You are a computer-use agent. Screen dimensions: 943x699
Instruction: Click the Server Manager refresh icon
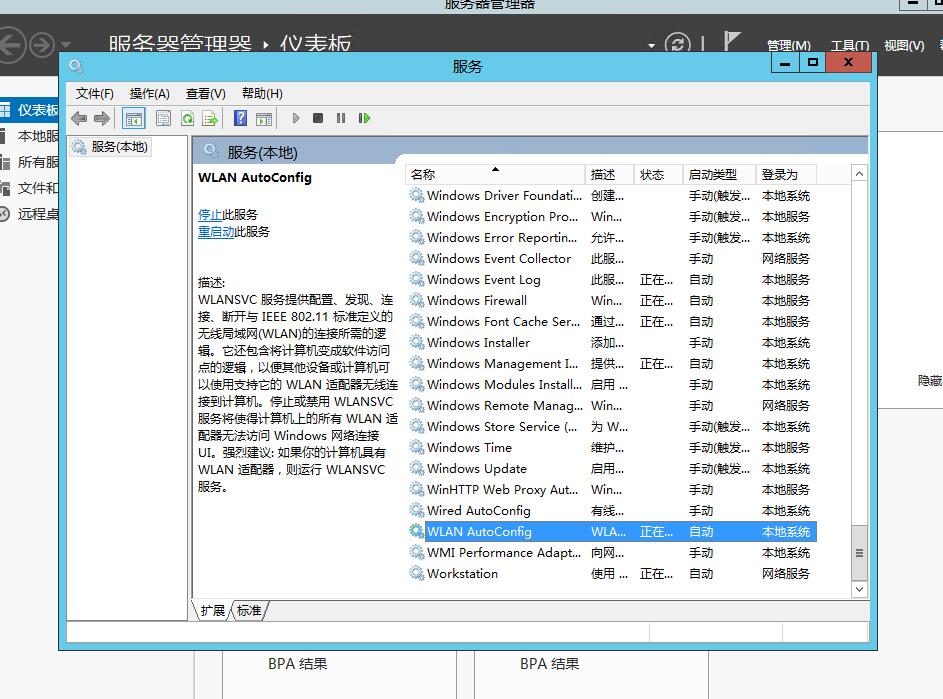[x=676, y=45]
